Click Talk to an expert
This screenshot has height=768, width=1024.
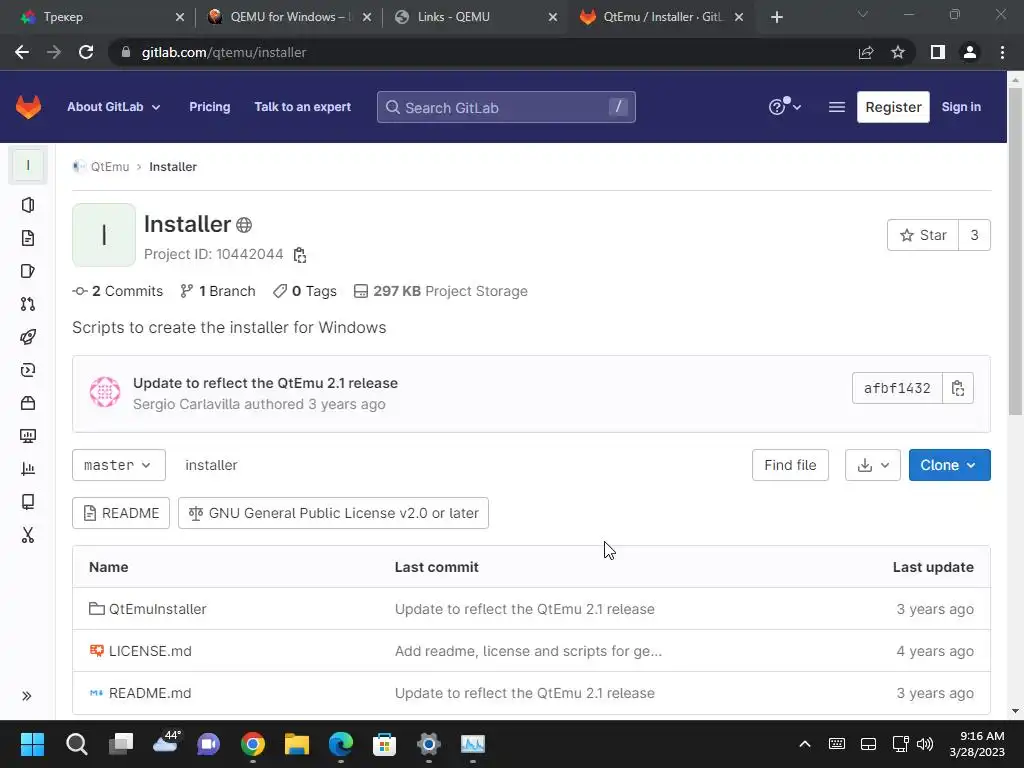(x=302, y=107)
